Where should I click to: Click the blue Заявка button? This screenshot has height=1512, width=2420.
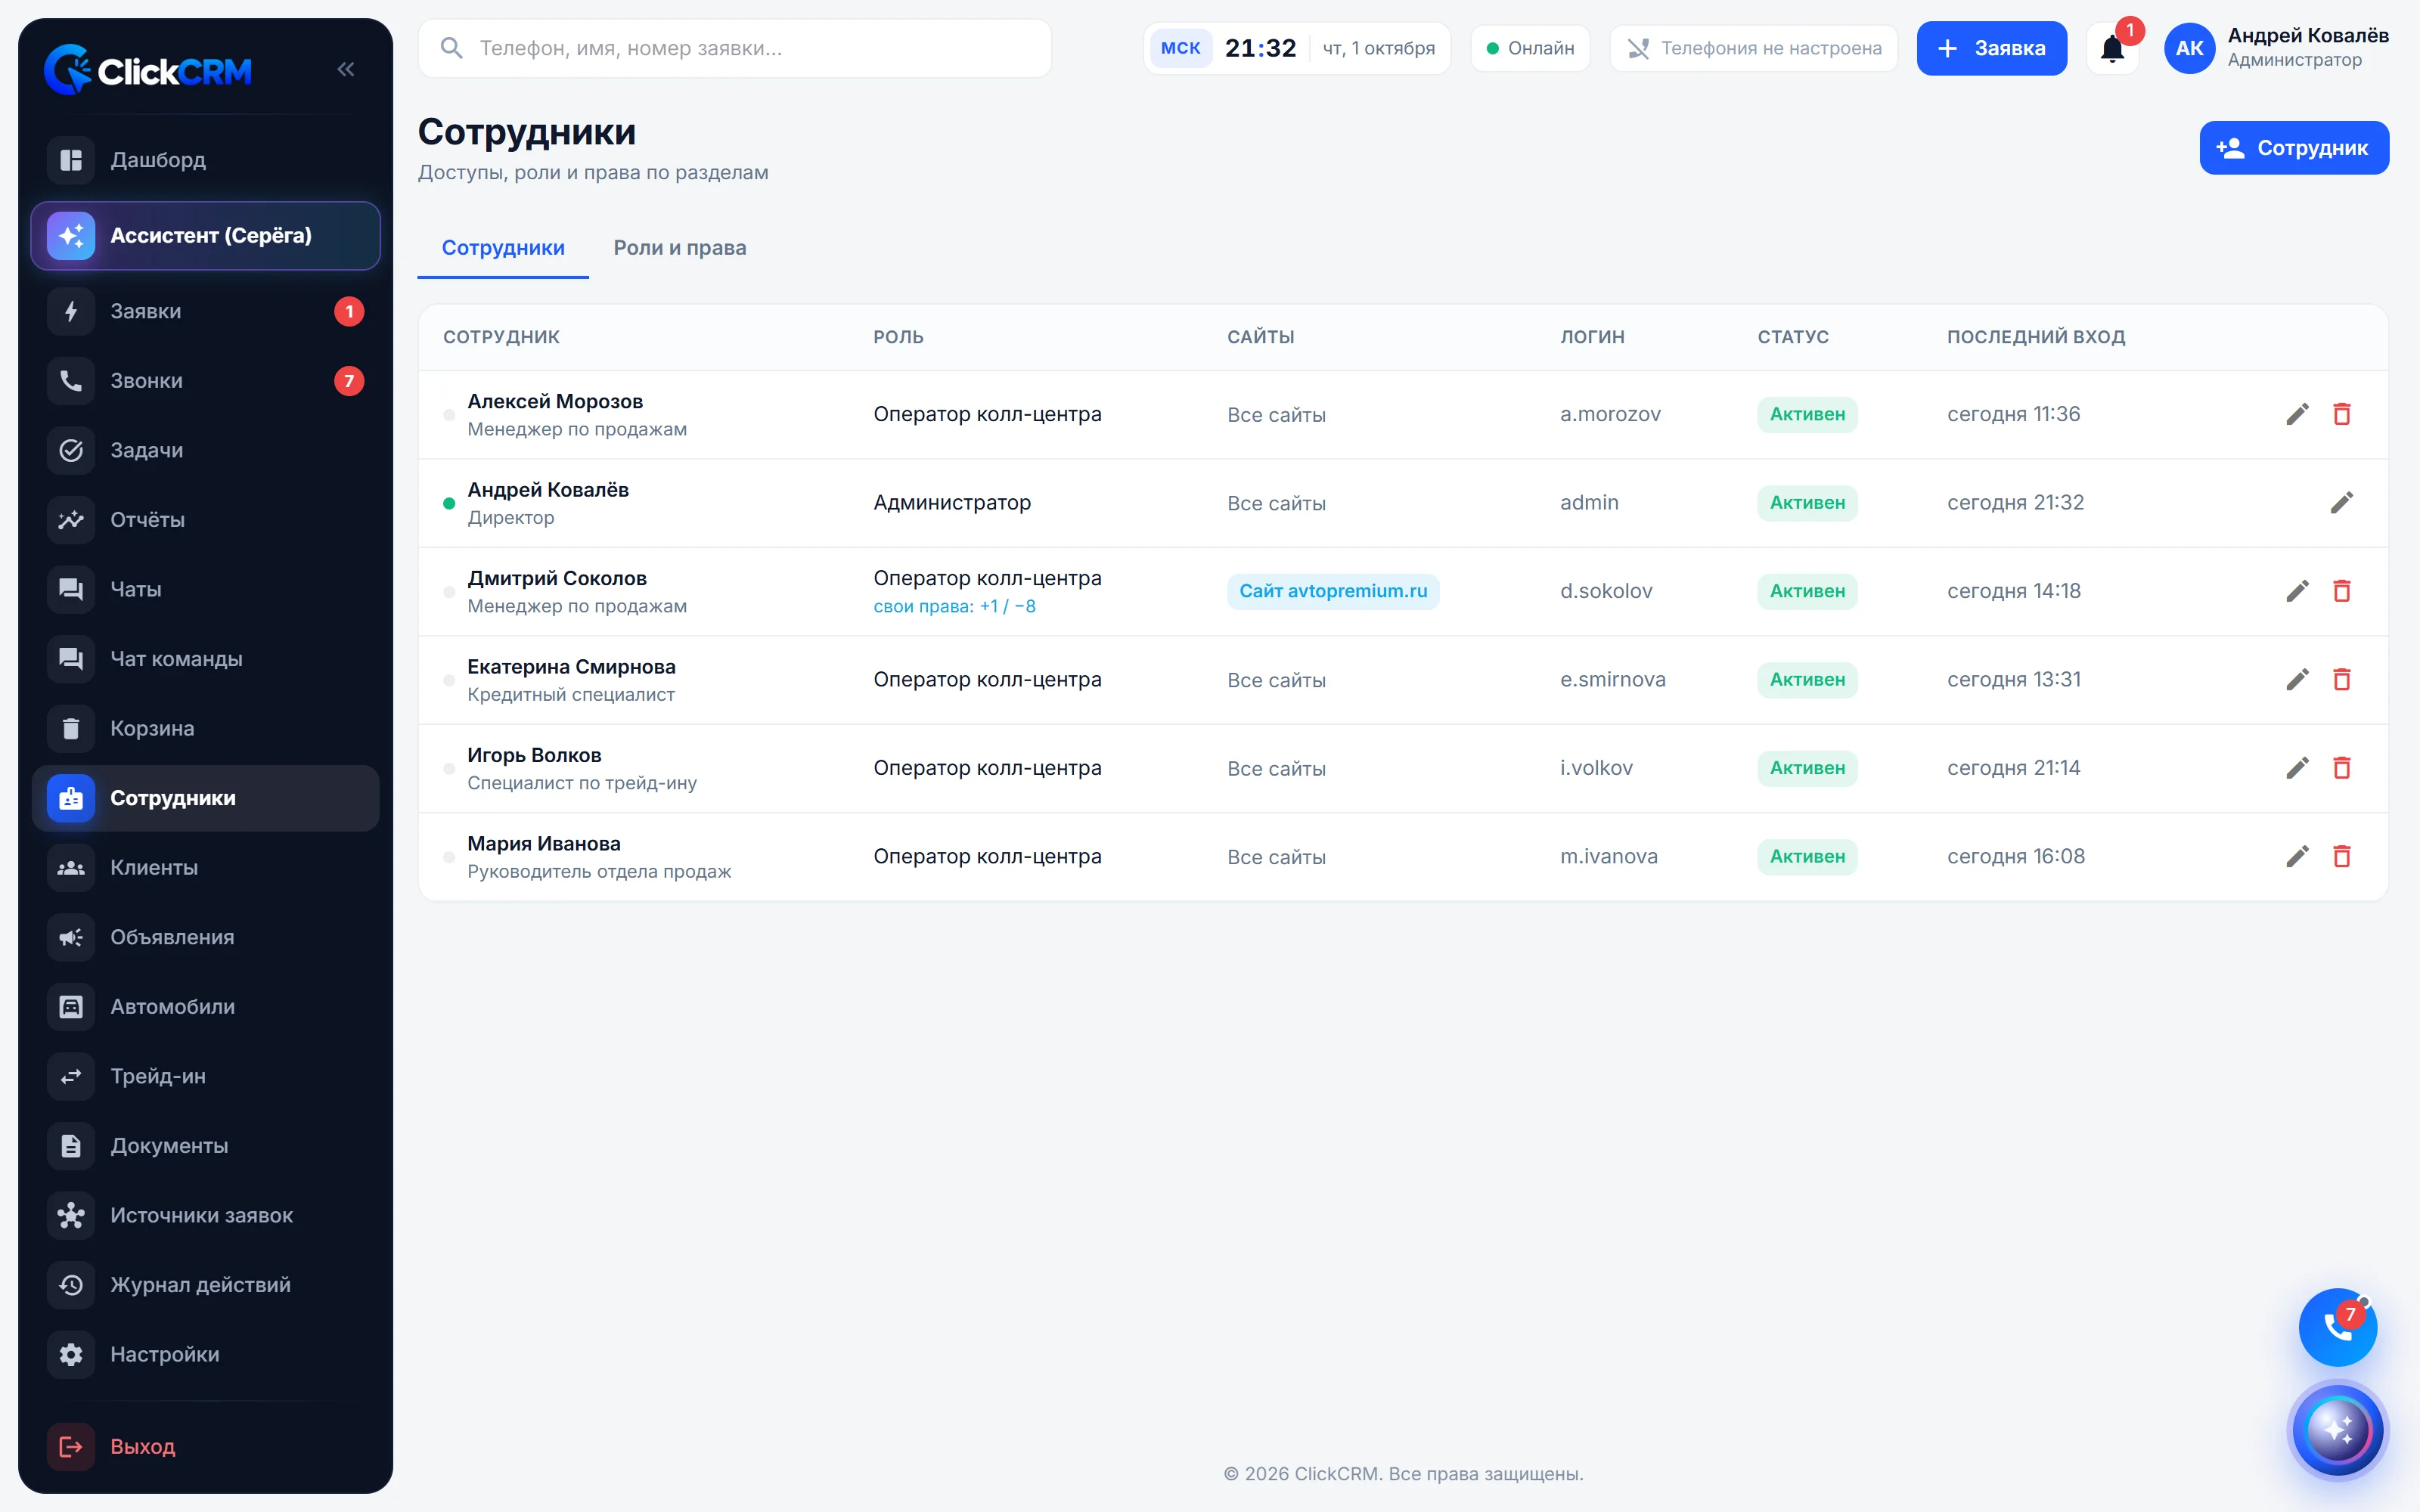click(1991, 48)
